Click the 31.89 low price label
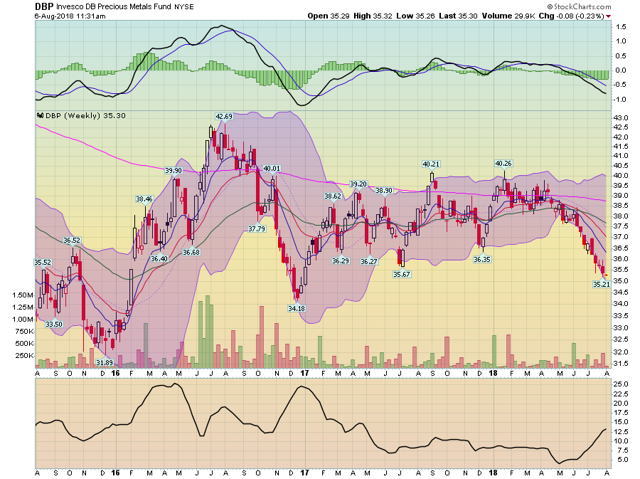This screenshot has height=479, width=640. coord(104,362)
